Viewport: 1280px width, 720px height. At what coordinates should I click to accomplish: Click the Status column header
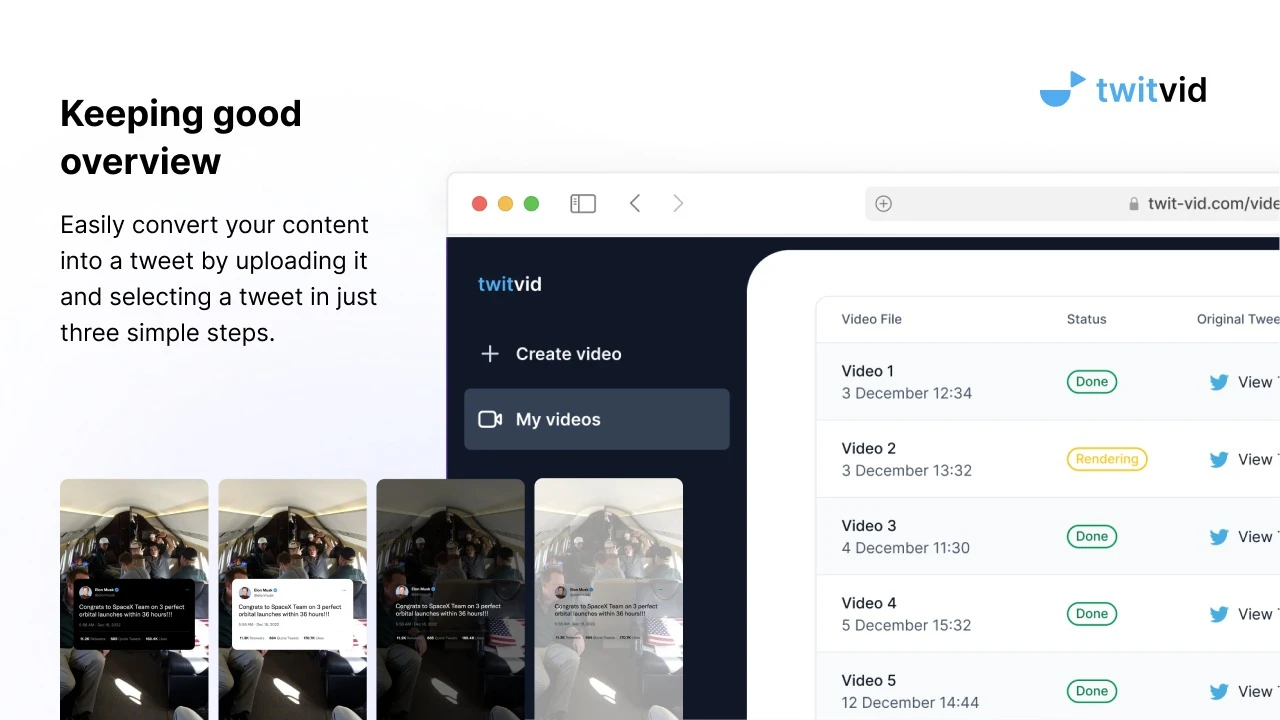pyautogui.click(x=1087, y=319)
